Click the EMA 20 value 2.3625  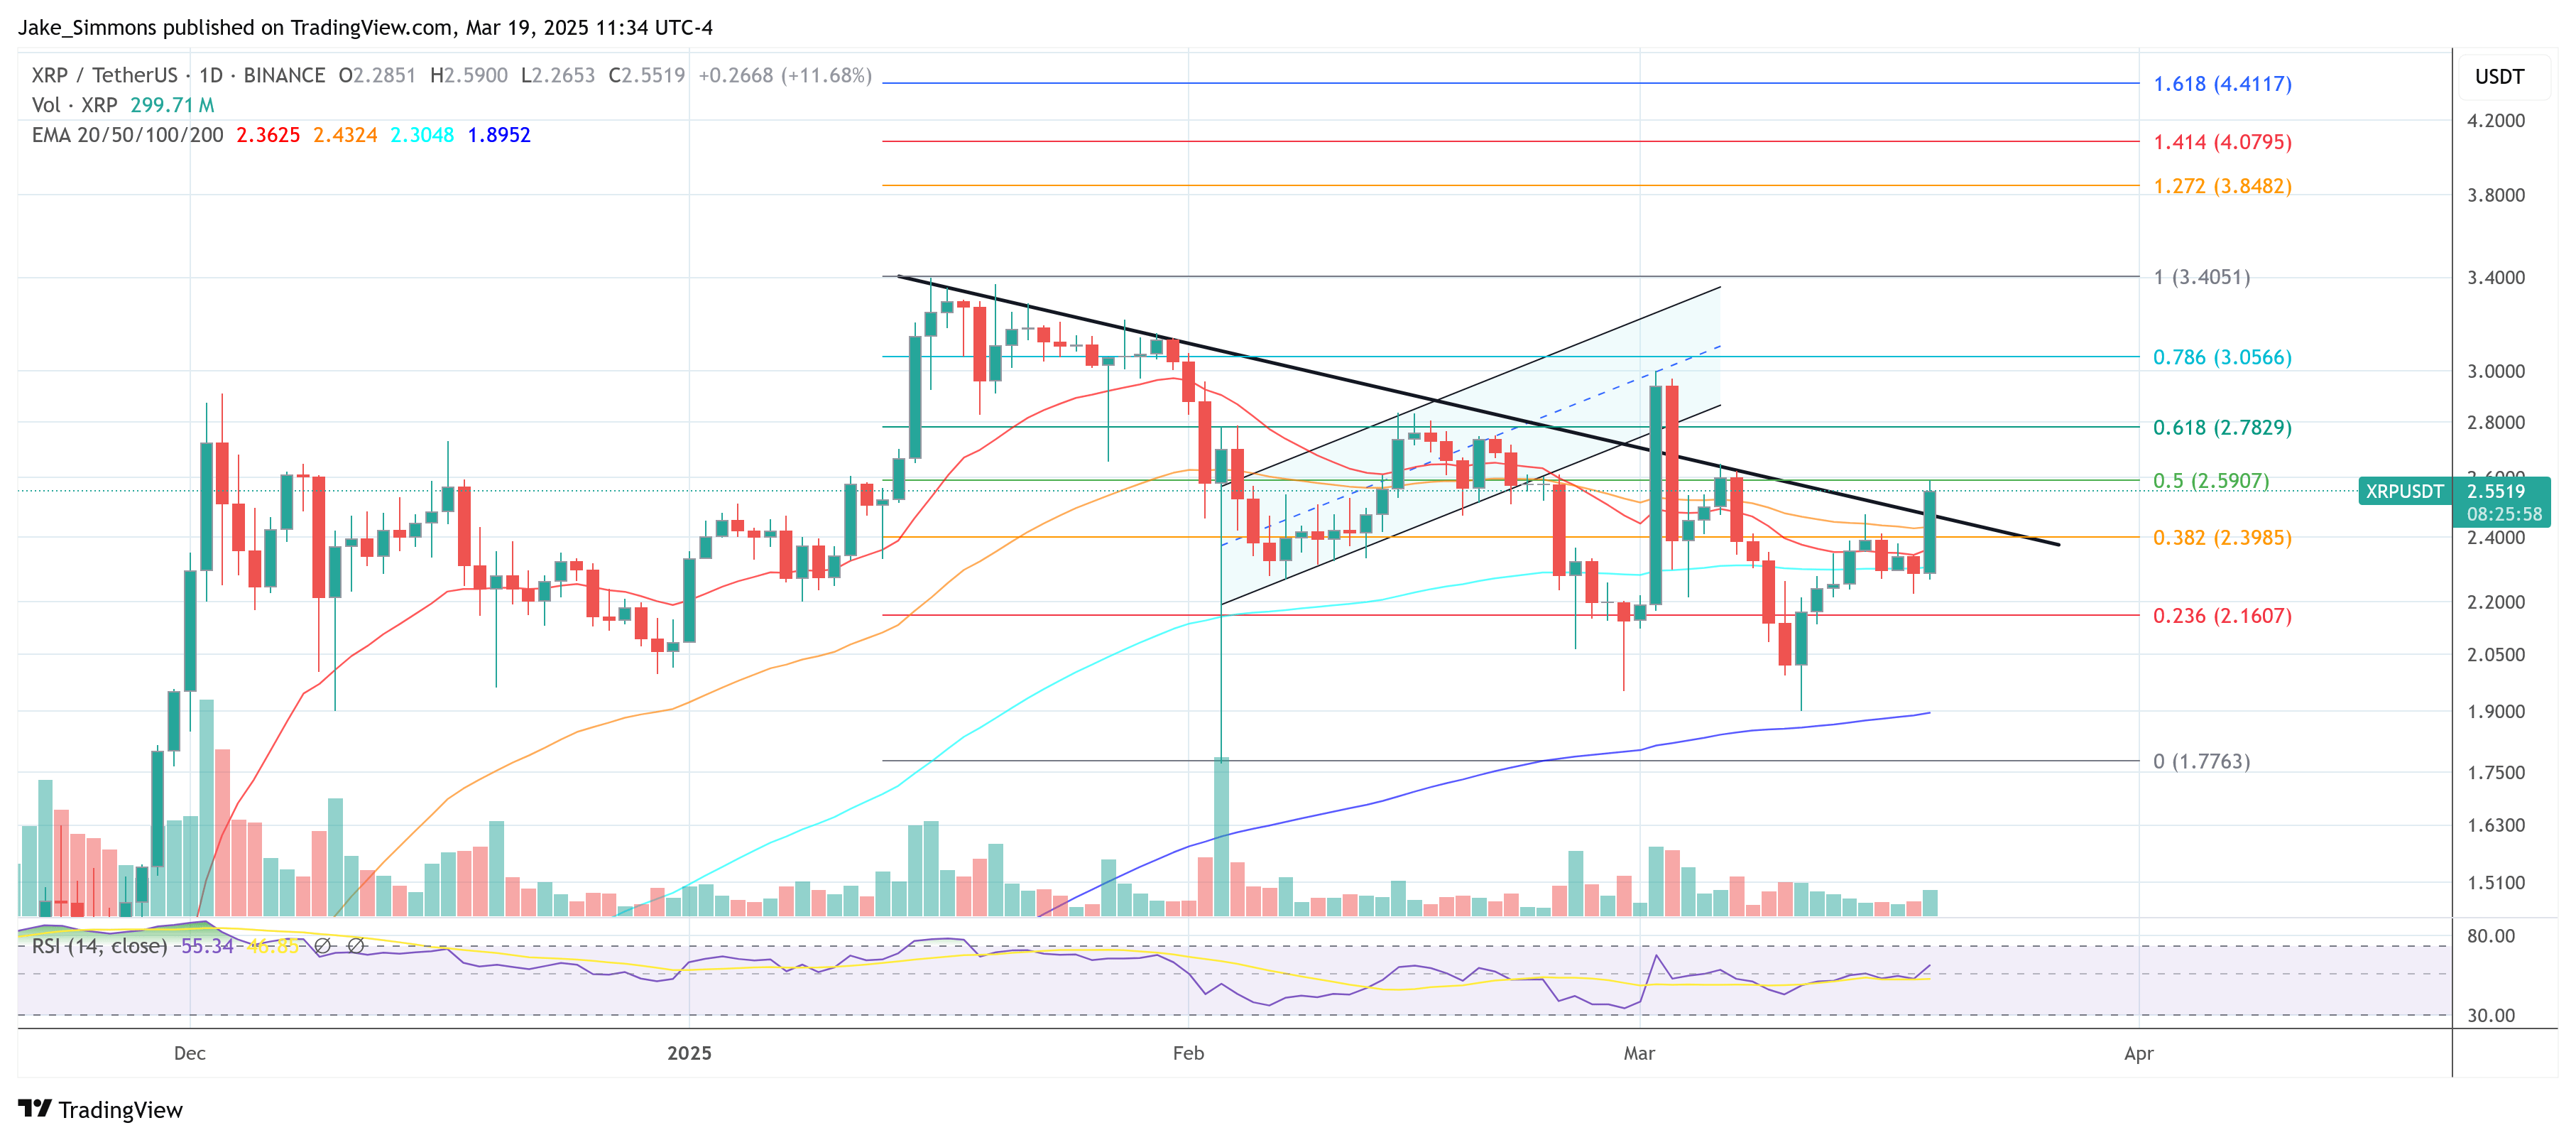coord(268,135)
